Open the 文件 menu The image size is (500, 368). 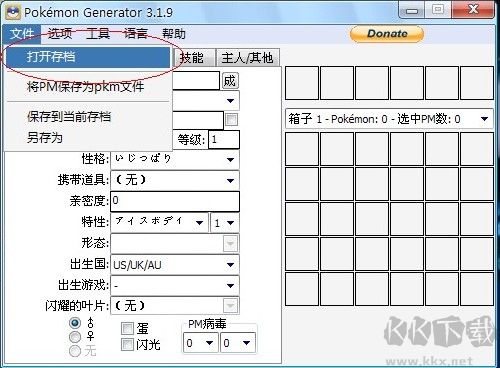(22, 34)
